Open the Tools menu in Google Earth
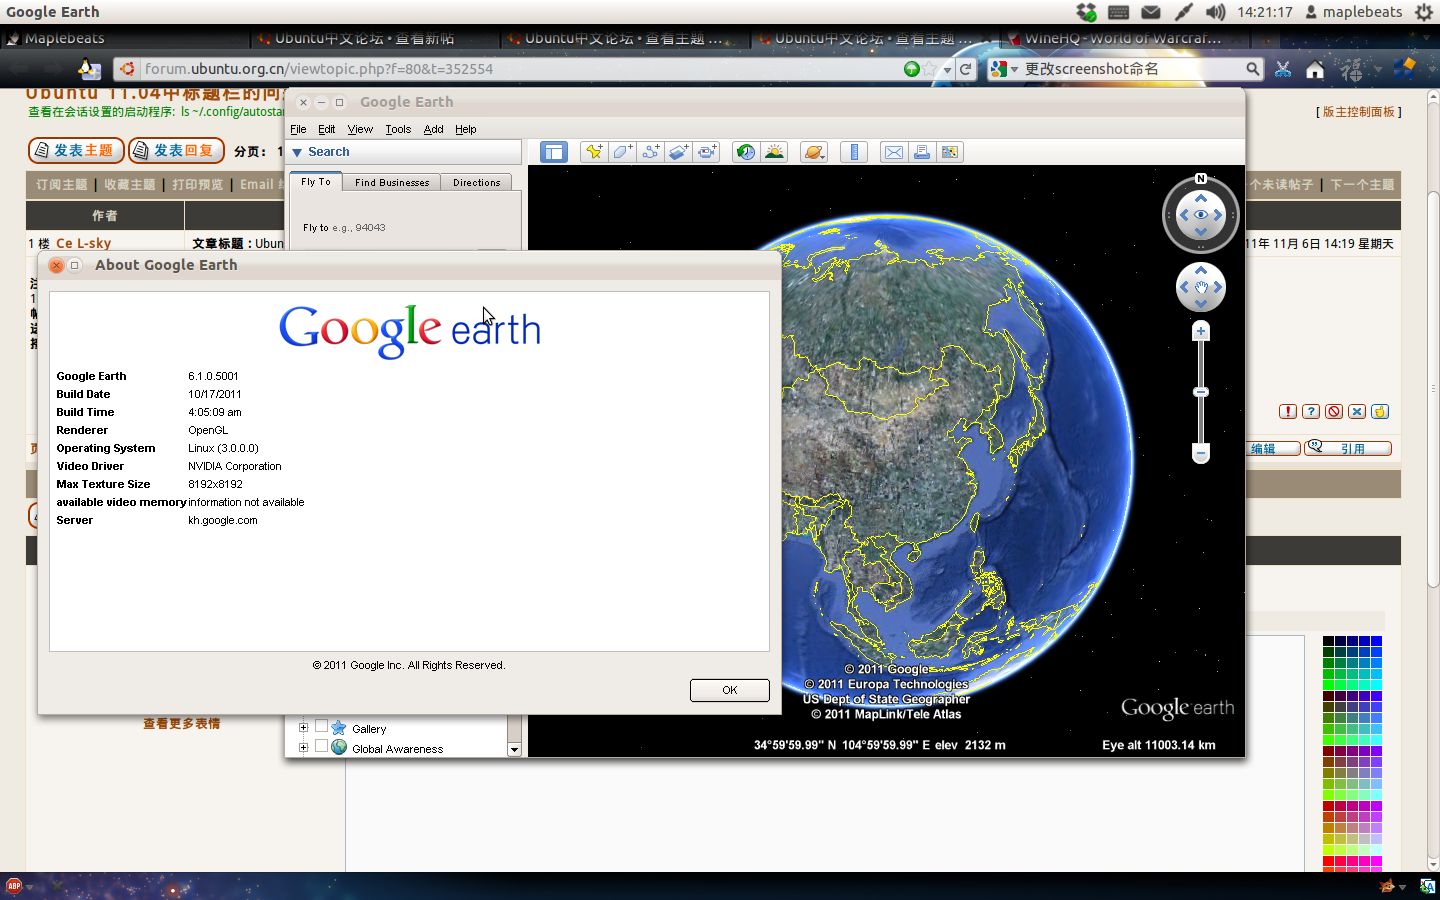The image size is (1440, 900). click(x=398, y=129)
